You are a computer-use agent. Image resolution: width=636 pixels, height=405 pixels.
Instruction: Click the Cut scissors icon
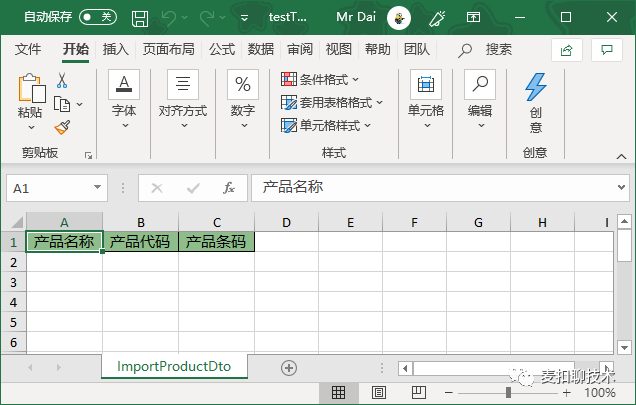pyautogui.click(x=62, y=80)
